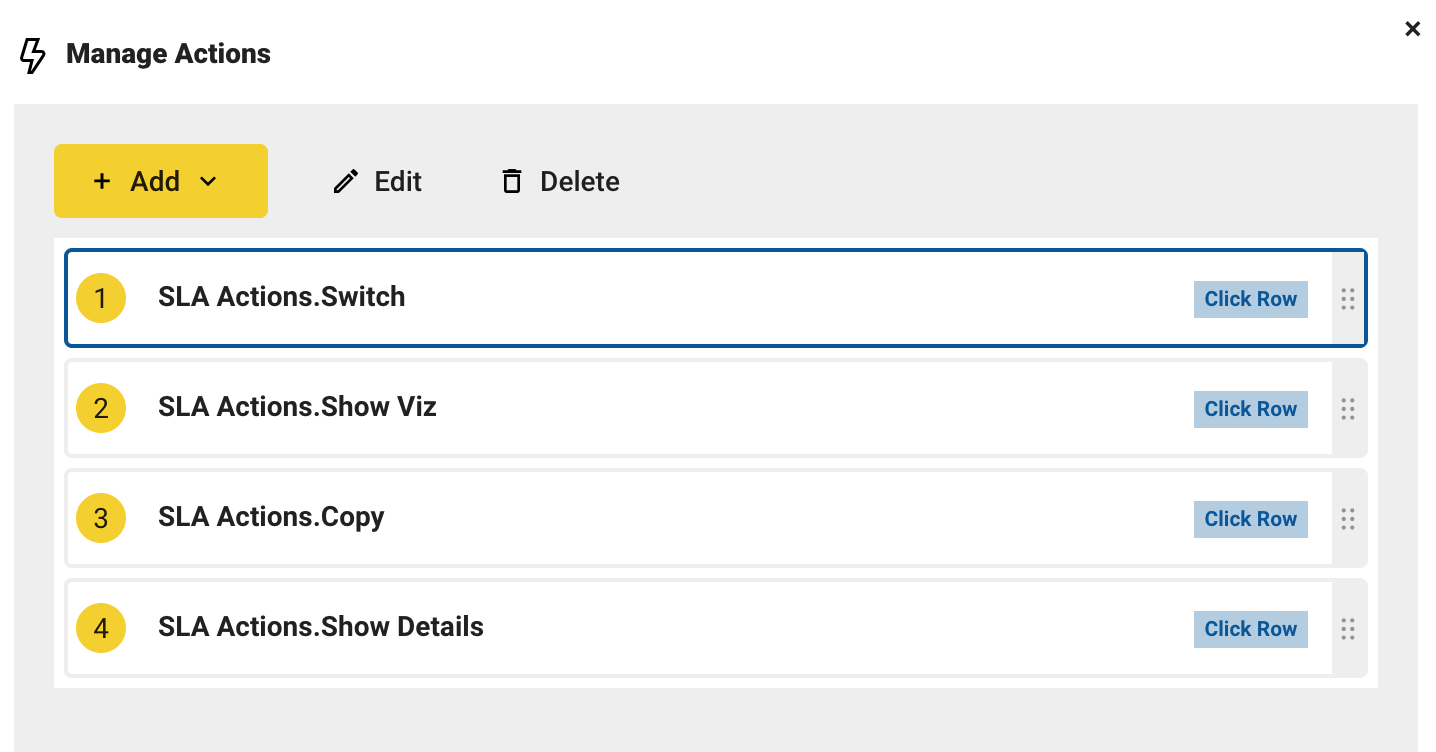Click the drag handle for SLA Actions.Switch
The width and height of the screenshot is (1436, 752).
pyautogui.click(x=1347, y=298)
